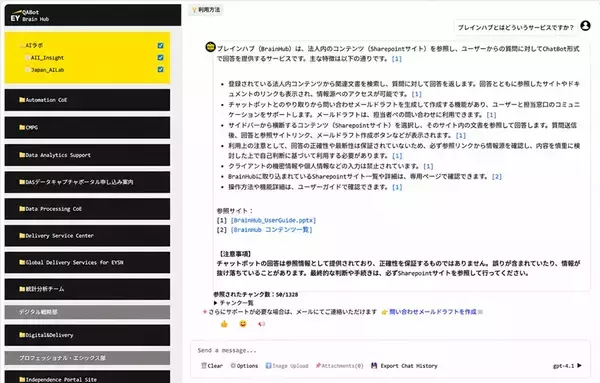
Task: Click the 統計分析チーム folder icon
Action: click(x=22, y=289)
